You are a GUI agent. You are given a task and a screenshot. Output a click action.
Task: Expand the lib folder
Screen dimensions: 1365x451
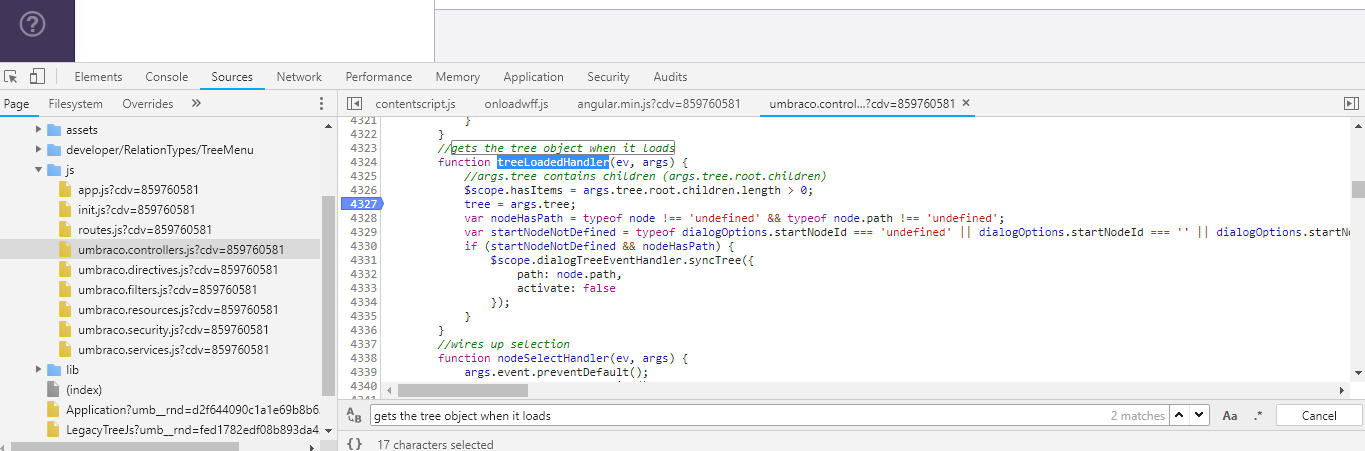[x=40, y=370]
